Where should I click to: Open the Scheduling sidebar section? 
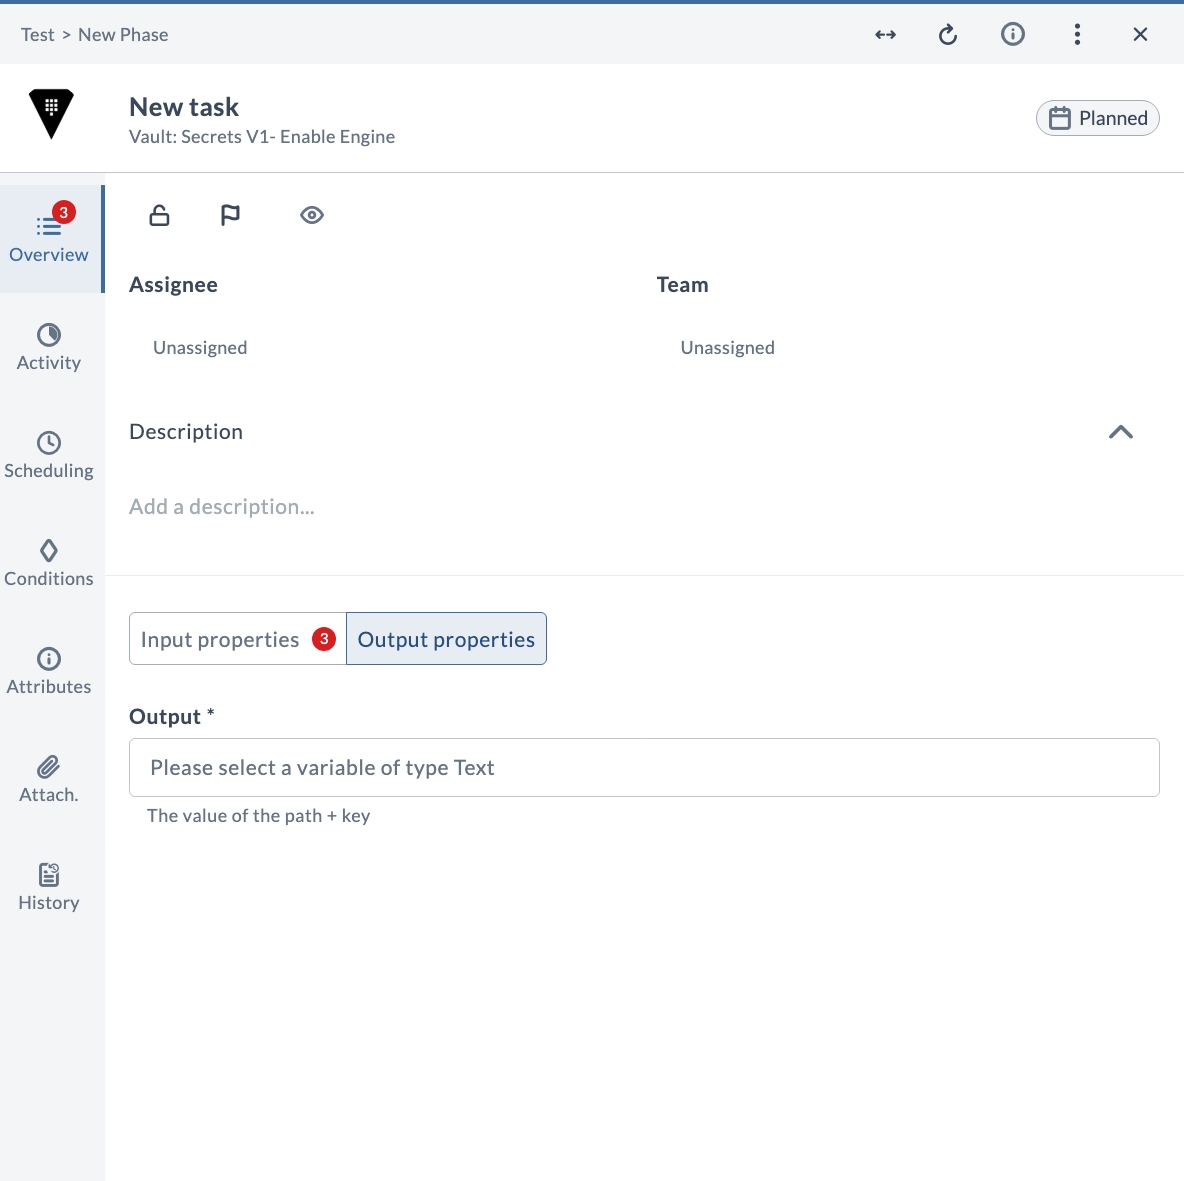[49, 455]
